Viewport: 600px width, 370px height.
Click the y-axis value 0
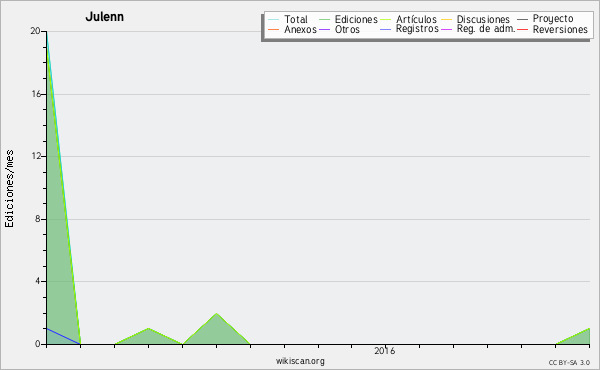coord(38,344)
